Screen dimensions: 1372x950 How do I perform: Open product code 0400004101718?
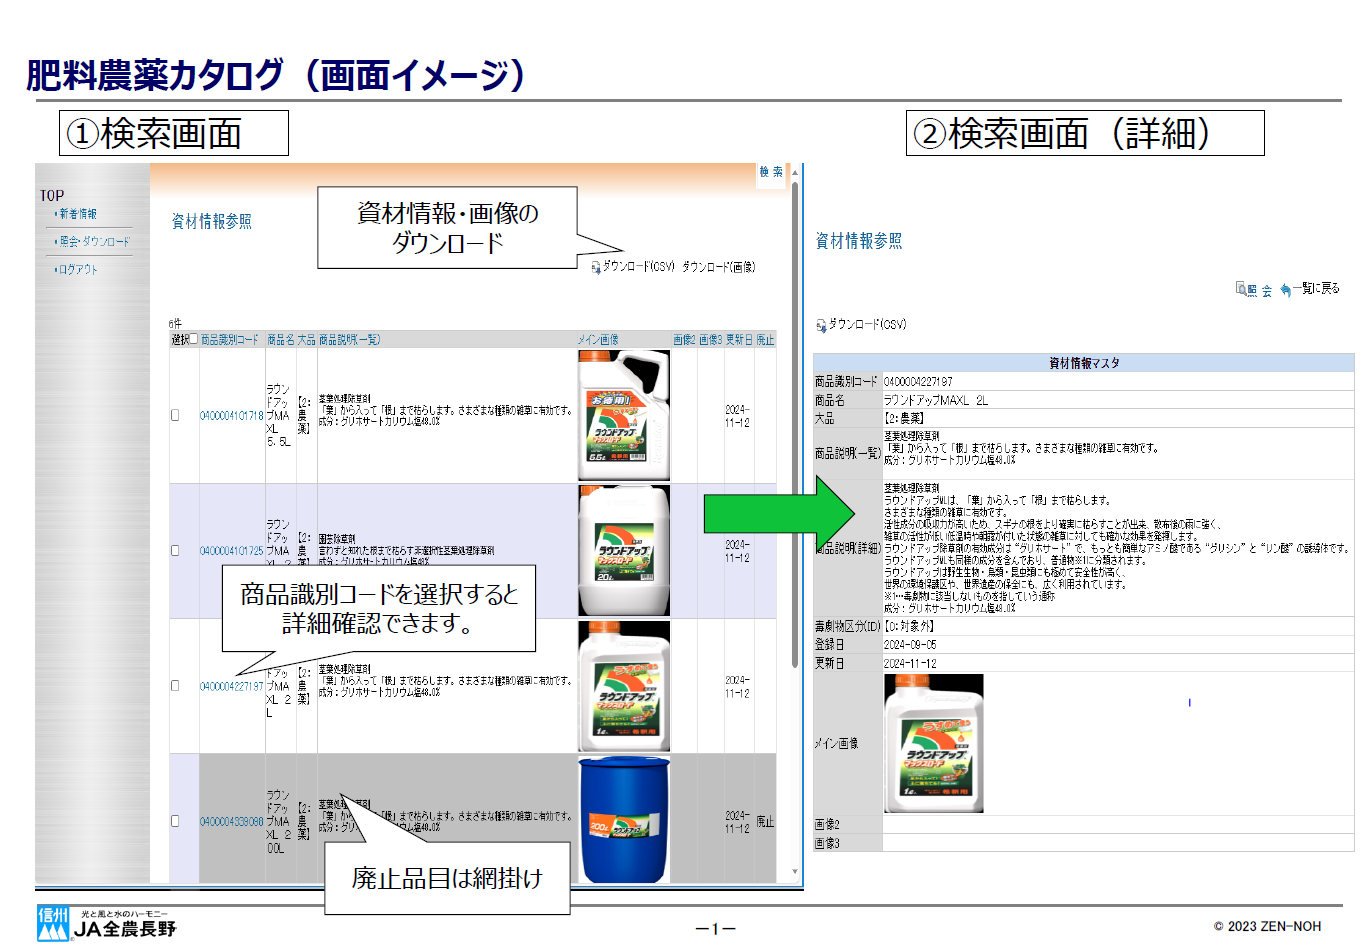pos(232,416)
